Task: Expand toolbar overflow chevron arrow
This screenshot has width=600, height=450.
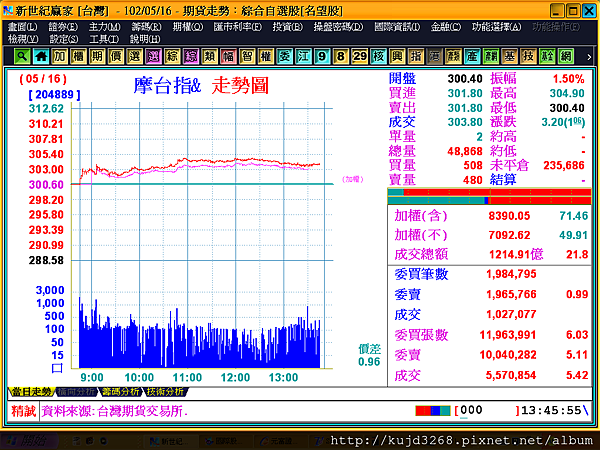Action: point(589,57)
